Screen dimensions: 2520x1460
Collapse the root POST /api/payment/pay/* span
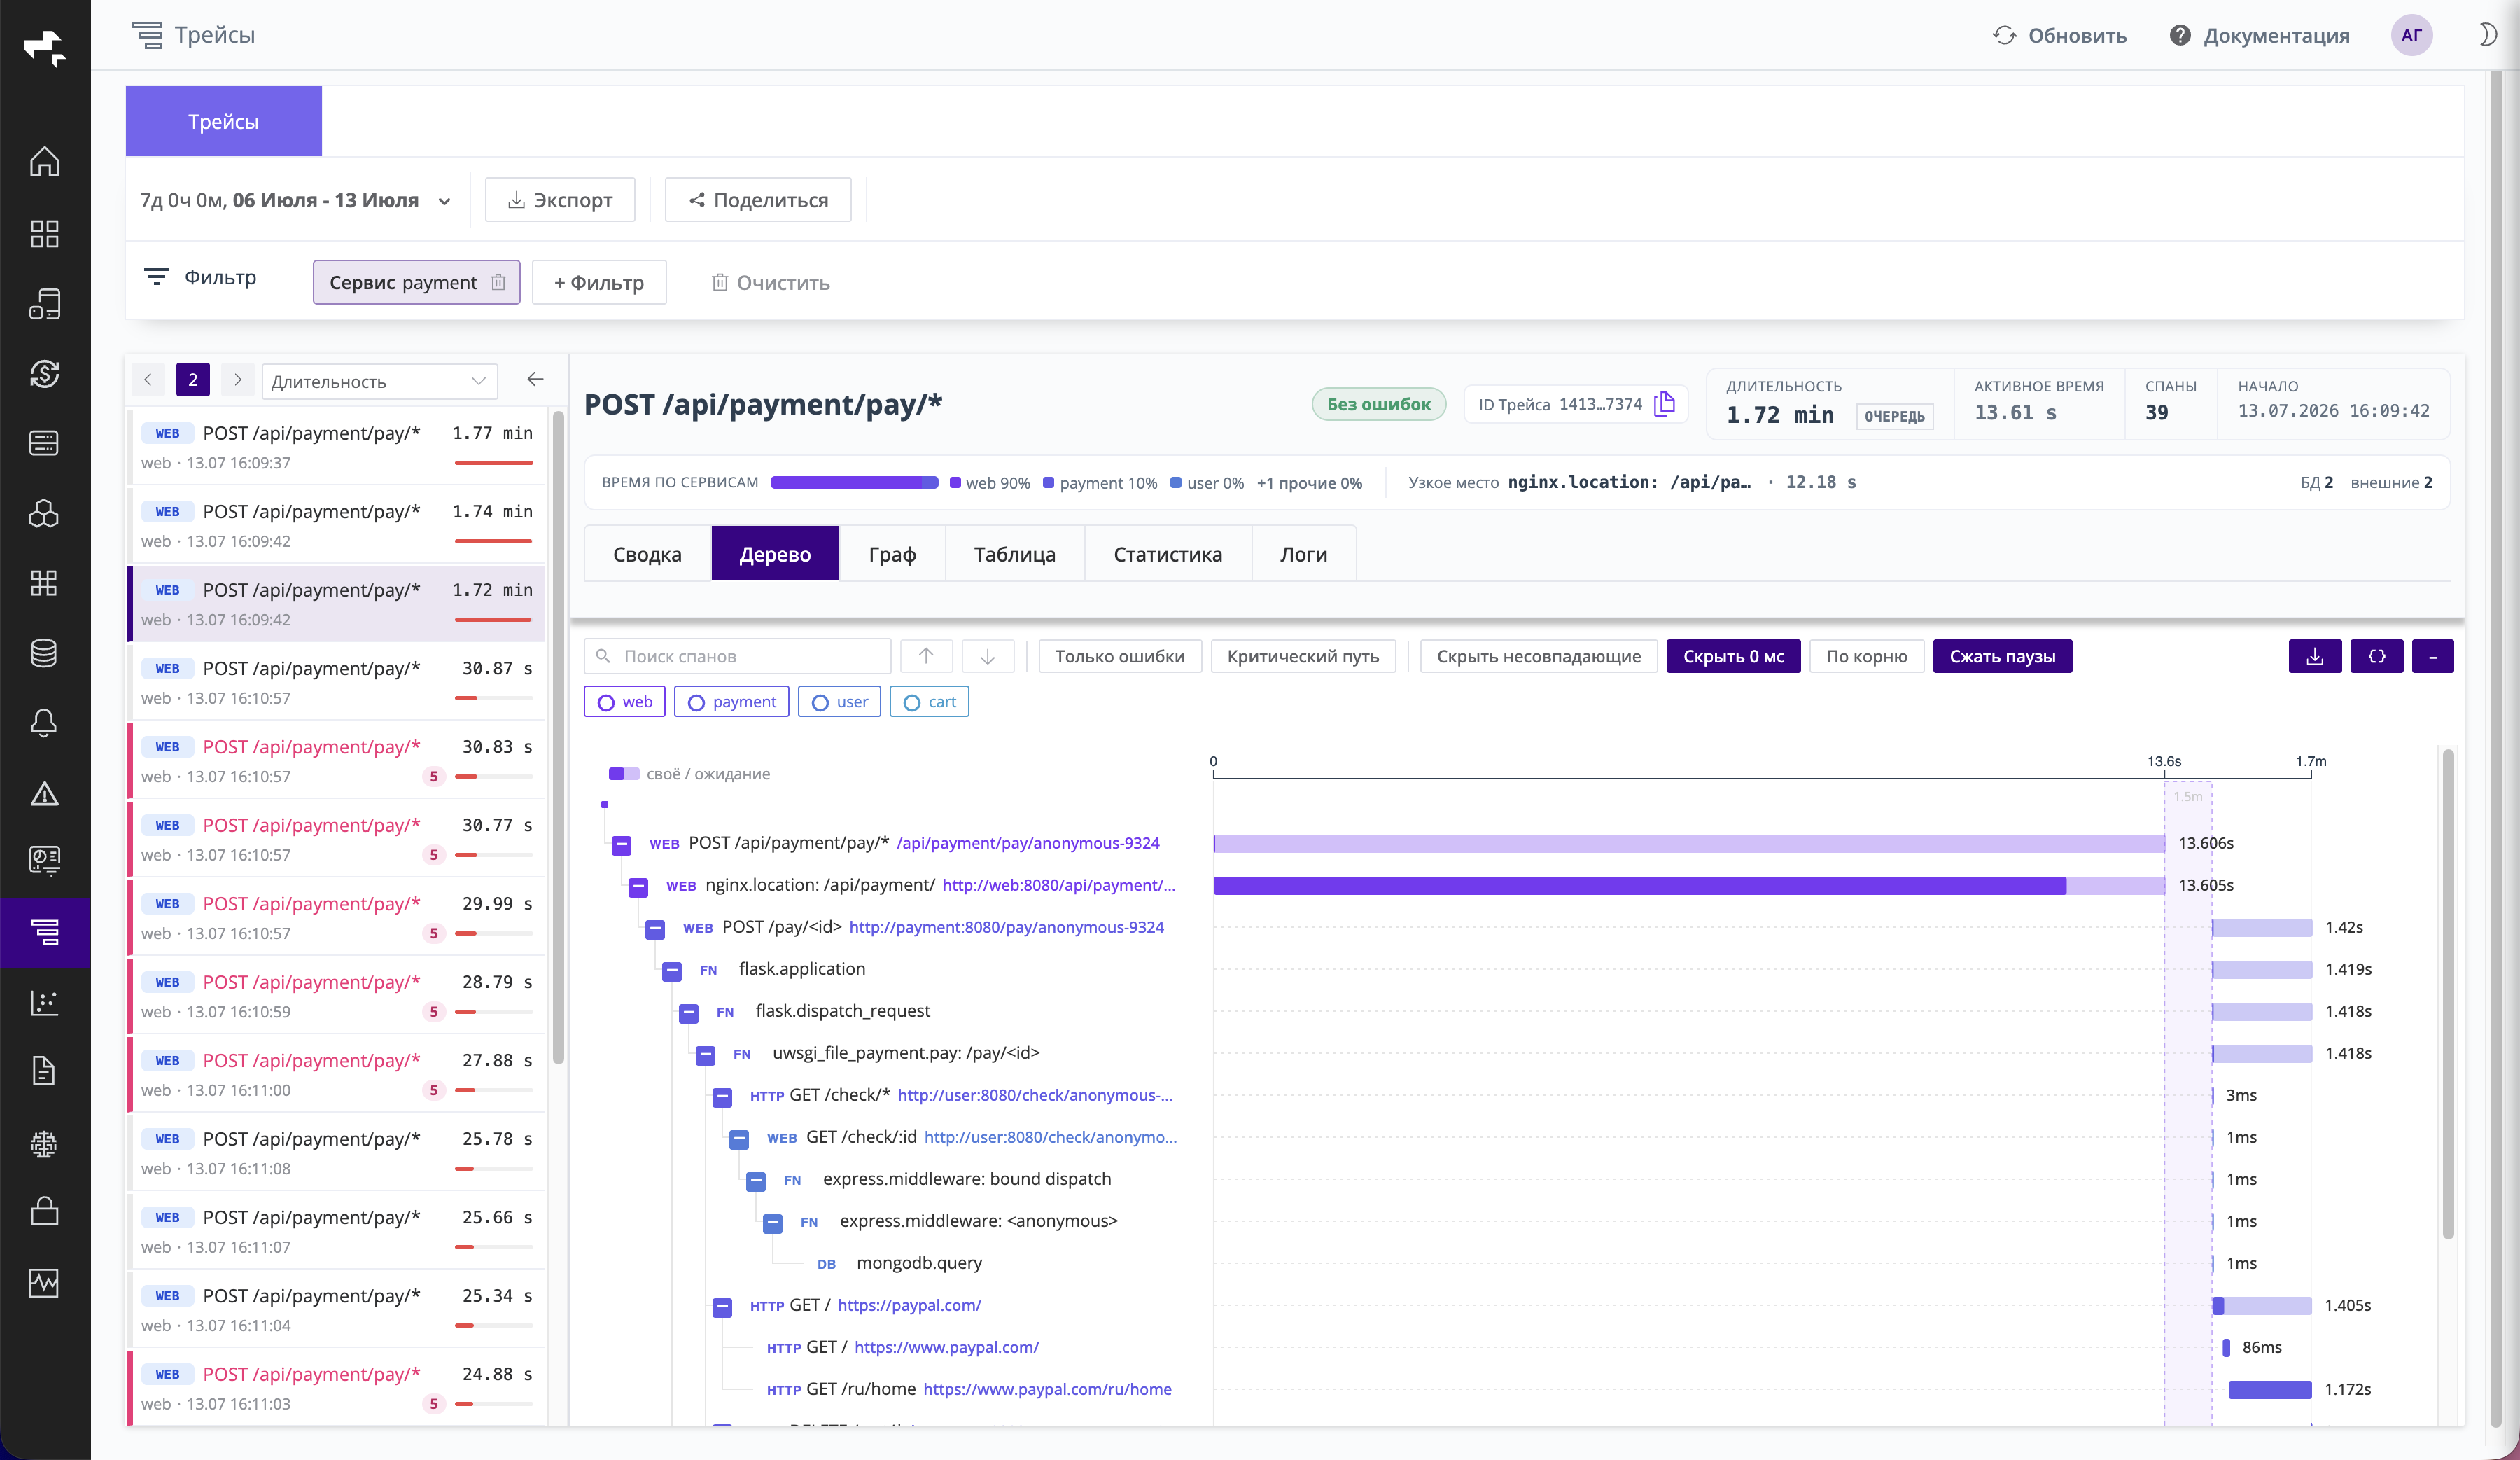(x=621, y=845)
